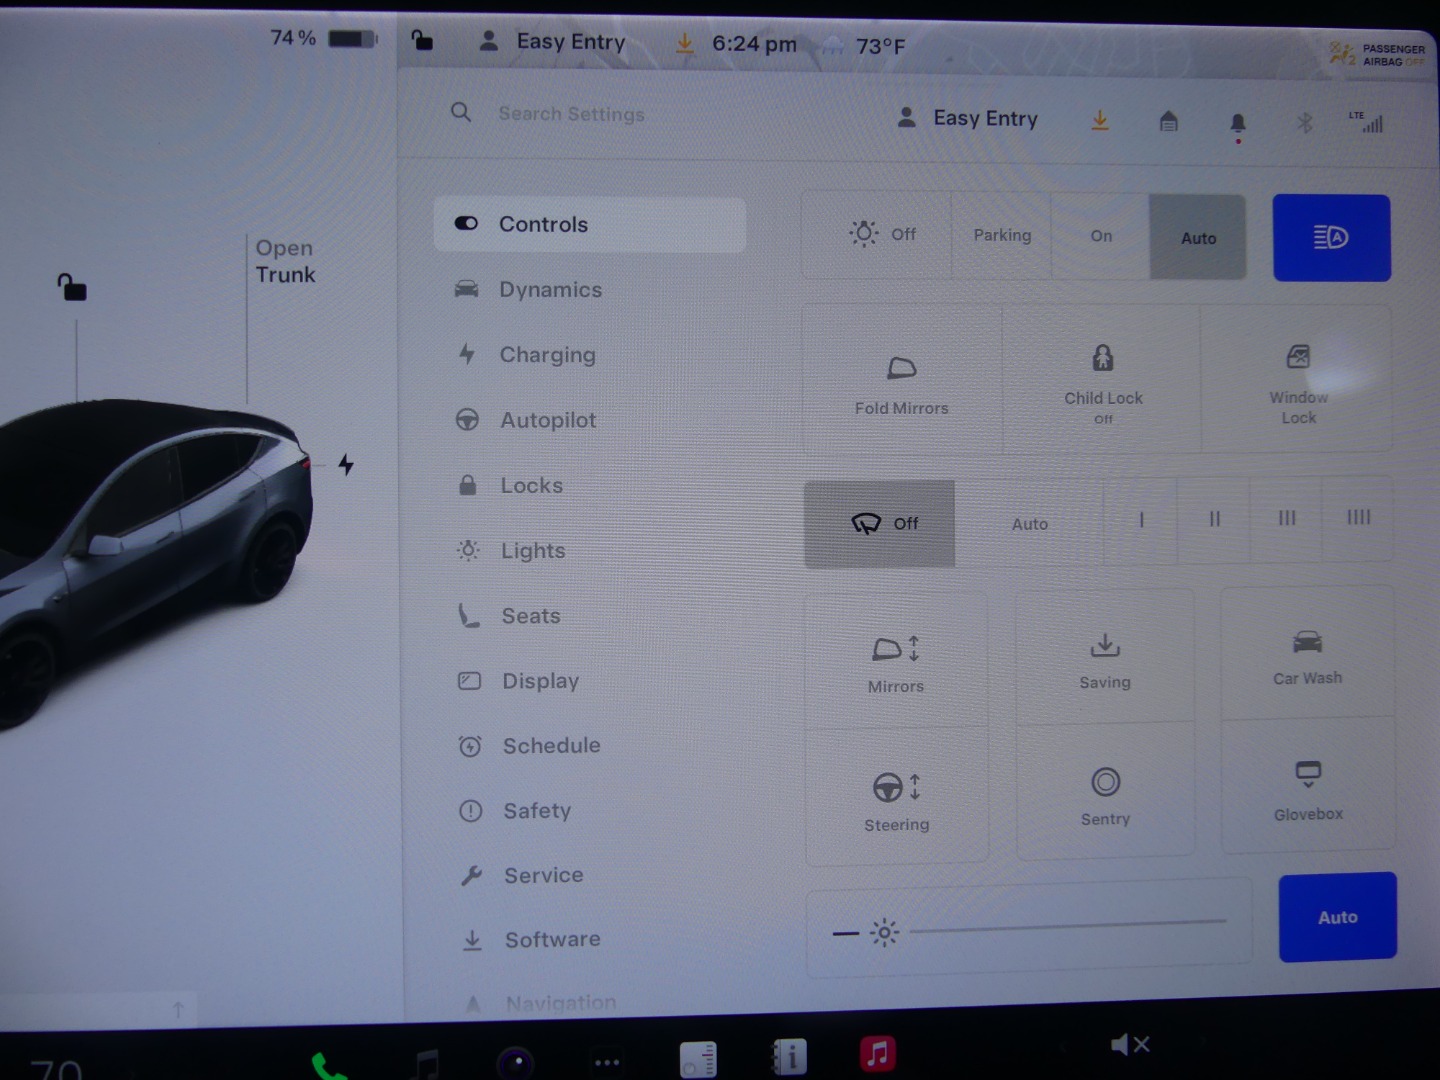
Task: Tap the Fold Mirrors icon
Action: [x=901, y=369]
